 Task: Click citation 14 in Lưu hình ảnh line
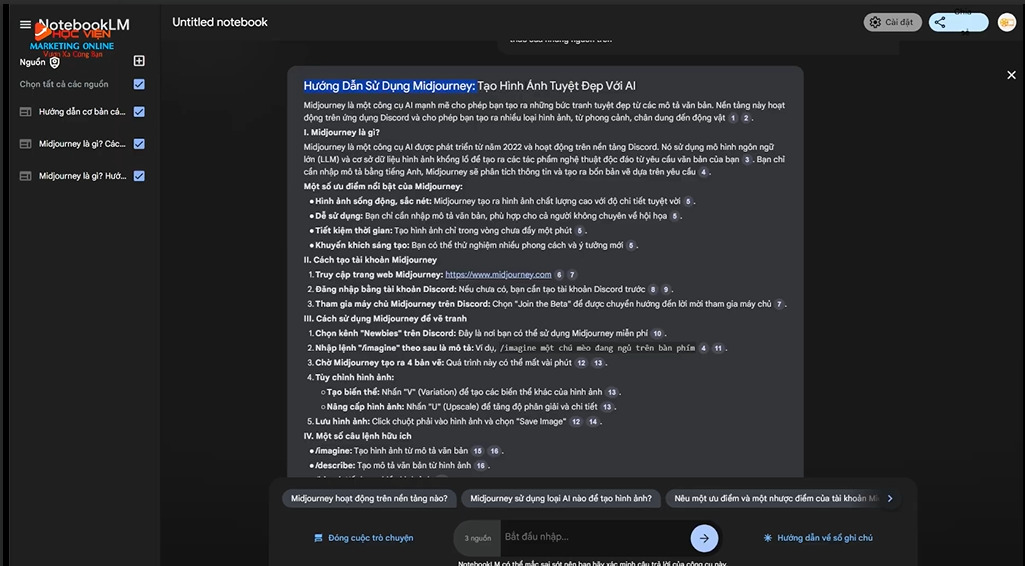click(592, 422)
